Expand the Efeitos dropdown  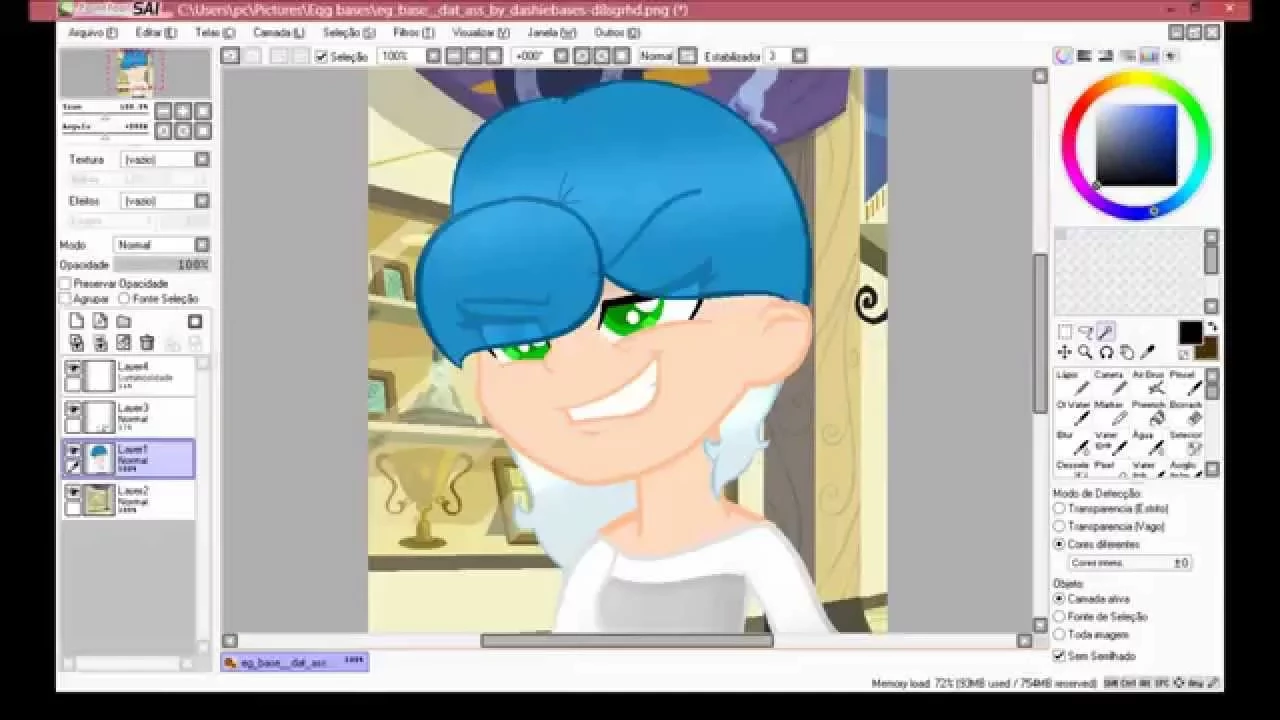pos(202,201)
